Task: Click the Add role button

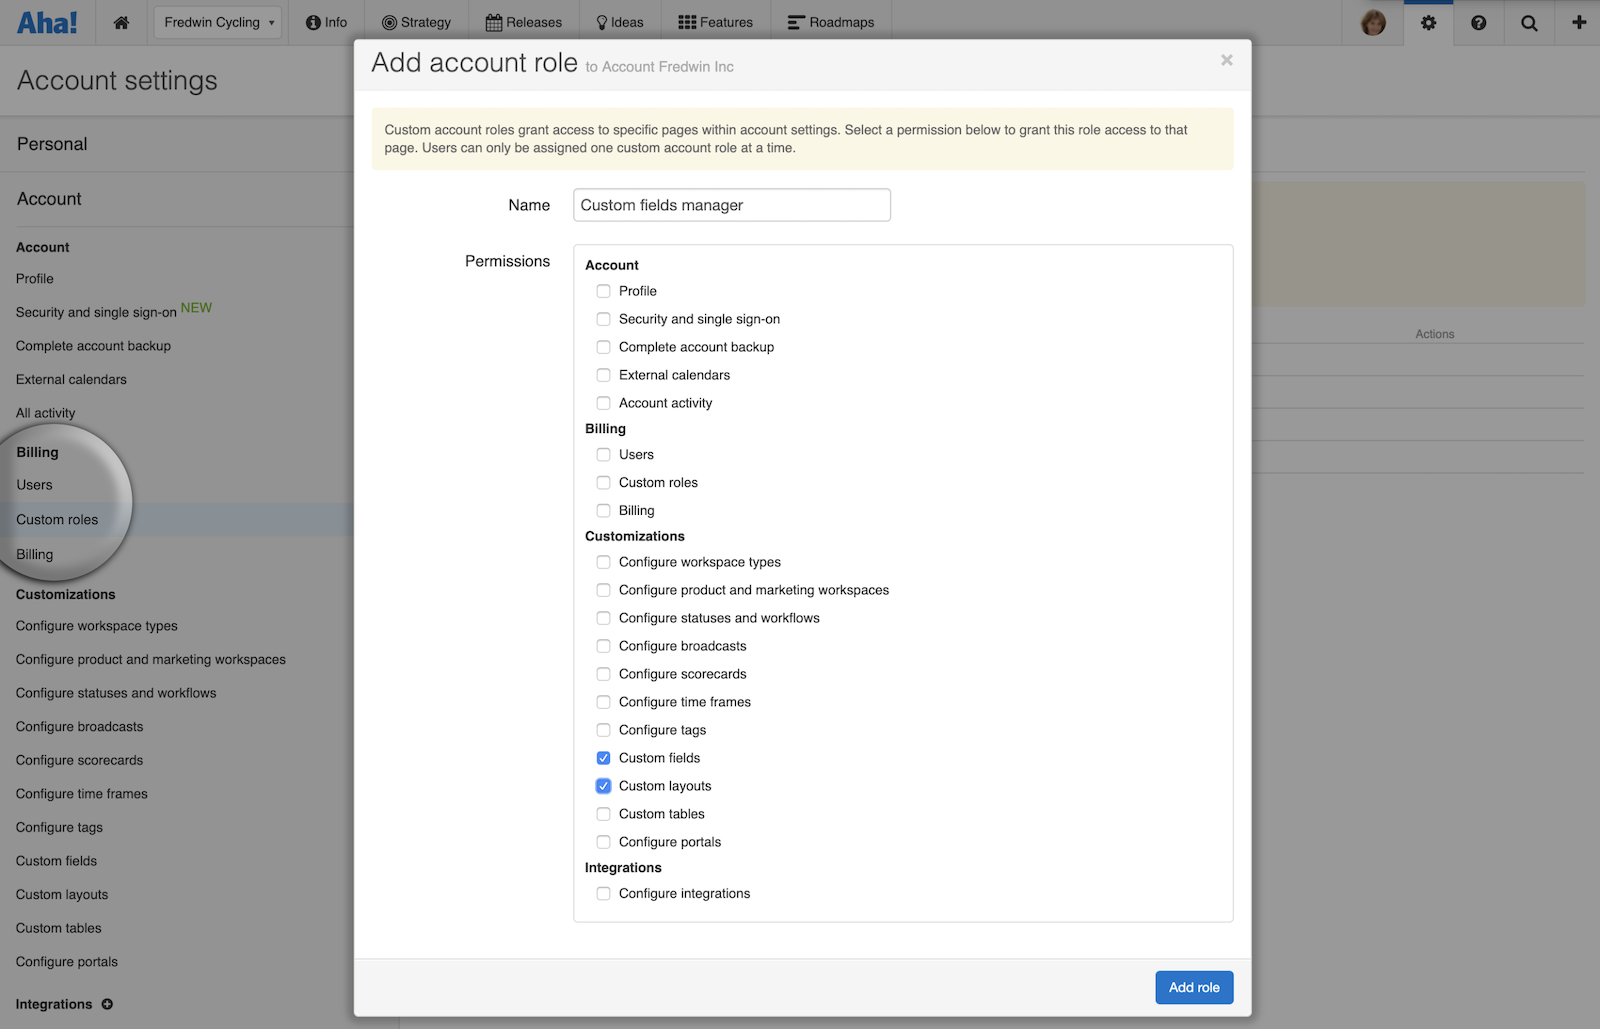Action: (1193, 987)
